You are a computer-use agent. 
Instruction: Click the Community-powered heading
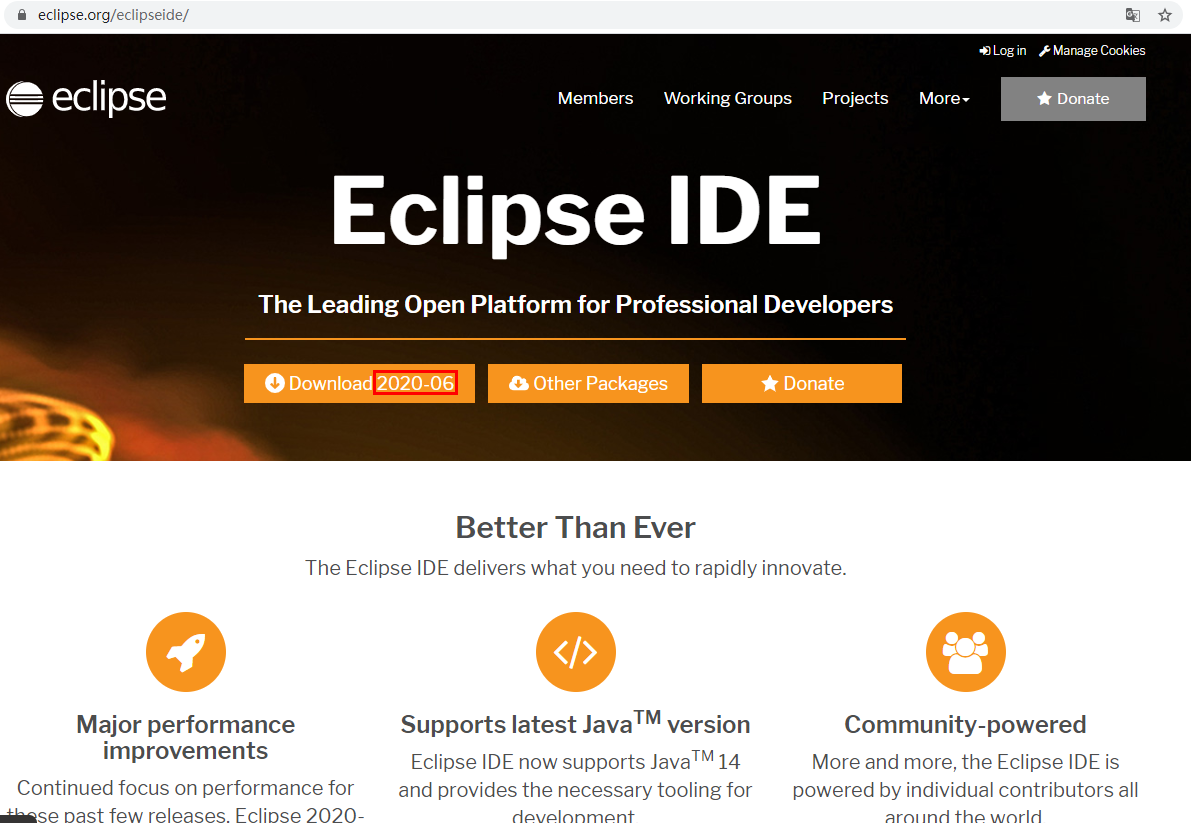click(965, 724)
